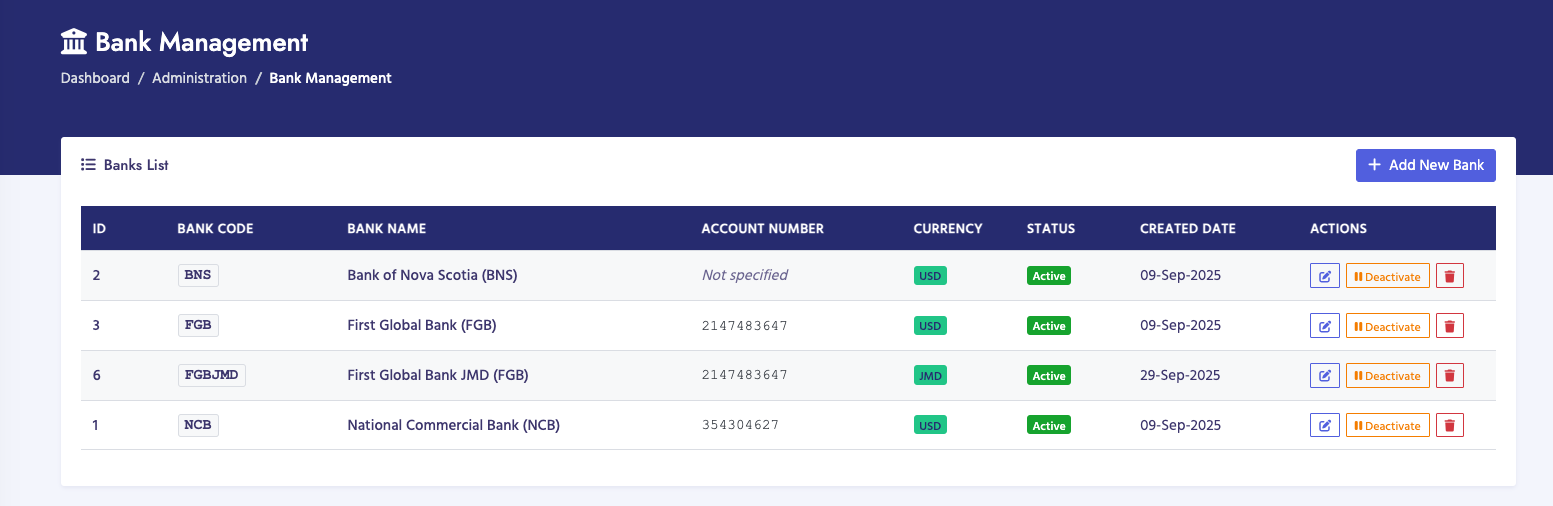The image size is (1553, 506).
Task: Click Add New Bank button
Action: pyautogui.click(x=1425, y=165)
